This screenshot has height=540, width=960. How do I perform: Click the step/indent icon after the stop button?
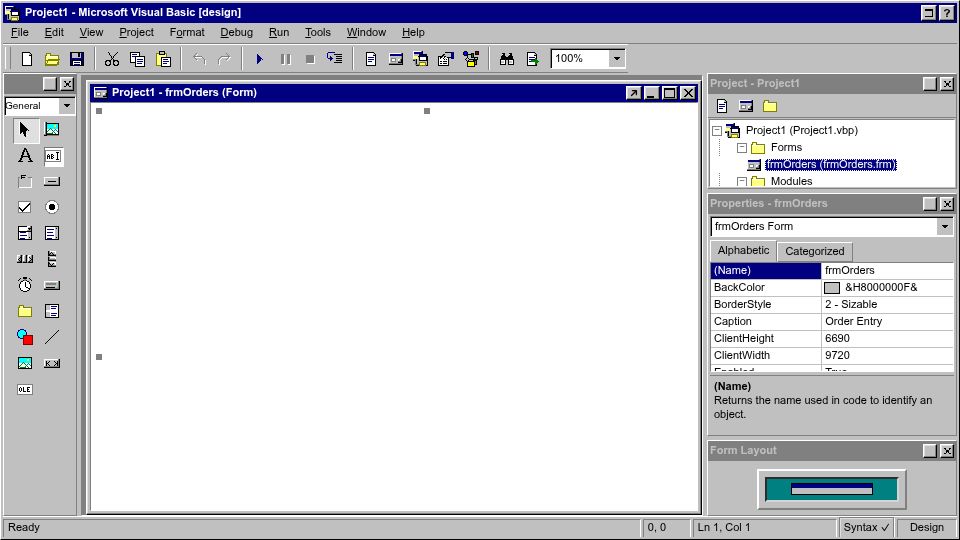pyautogui.click(x=334, y=59)
